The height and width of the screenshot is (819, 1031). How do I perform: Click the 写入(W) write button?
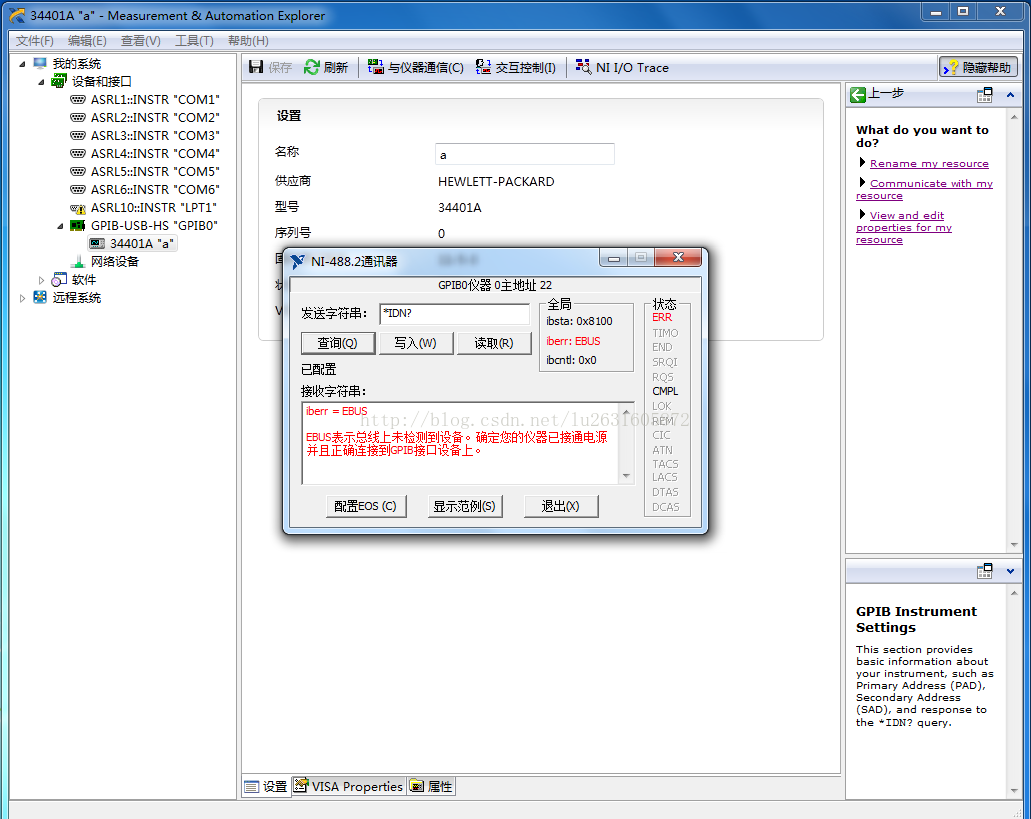click(x=416, y=343)
